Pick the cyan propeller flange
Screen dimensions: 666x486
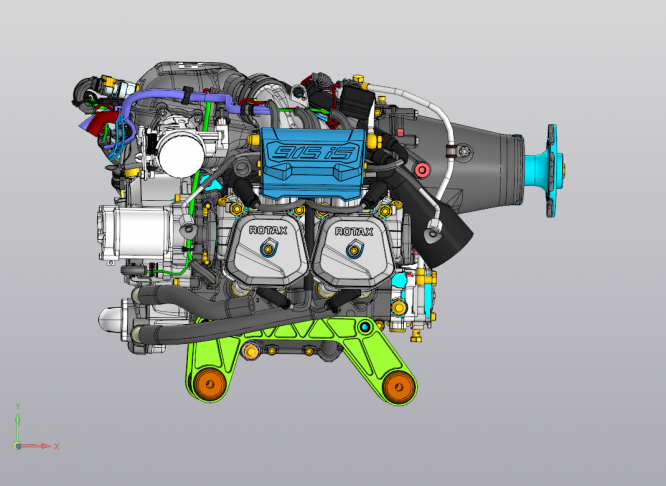pos(546,171)
